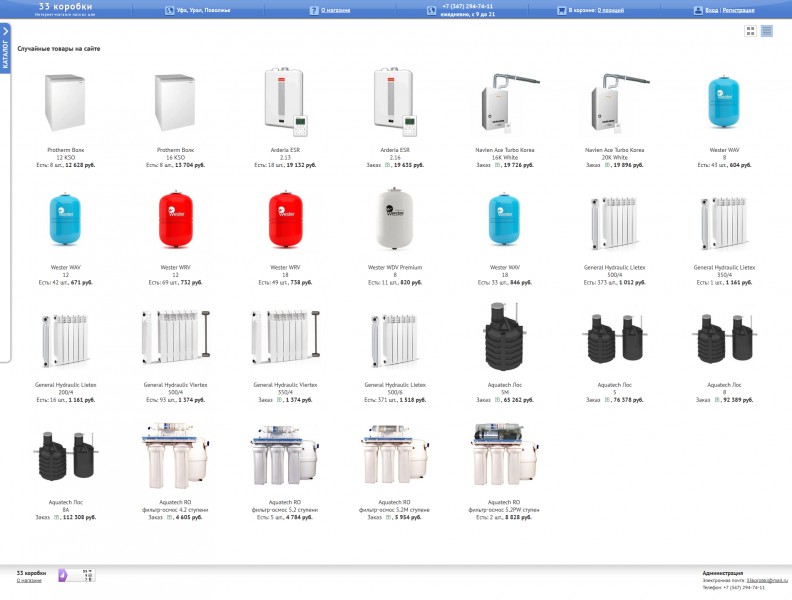
Task: Click 'General Hydraulic Viertex' 350/4 product name
Action: coord(285,385)
